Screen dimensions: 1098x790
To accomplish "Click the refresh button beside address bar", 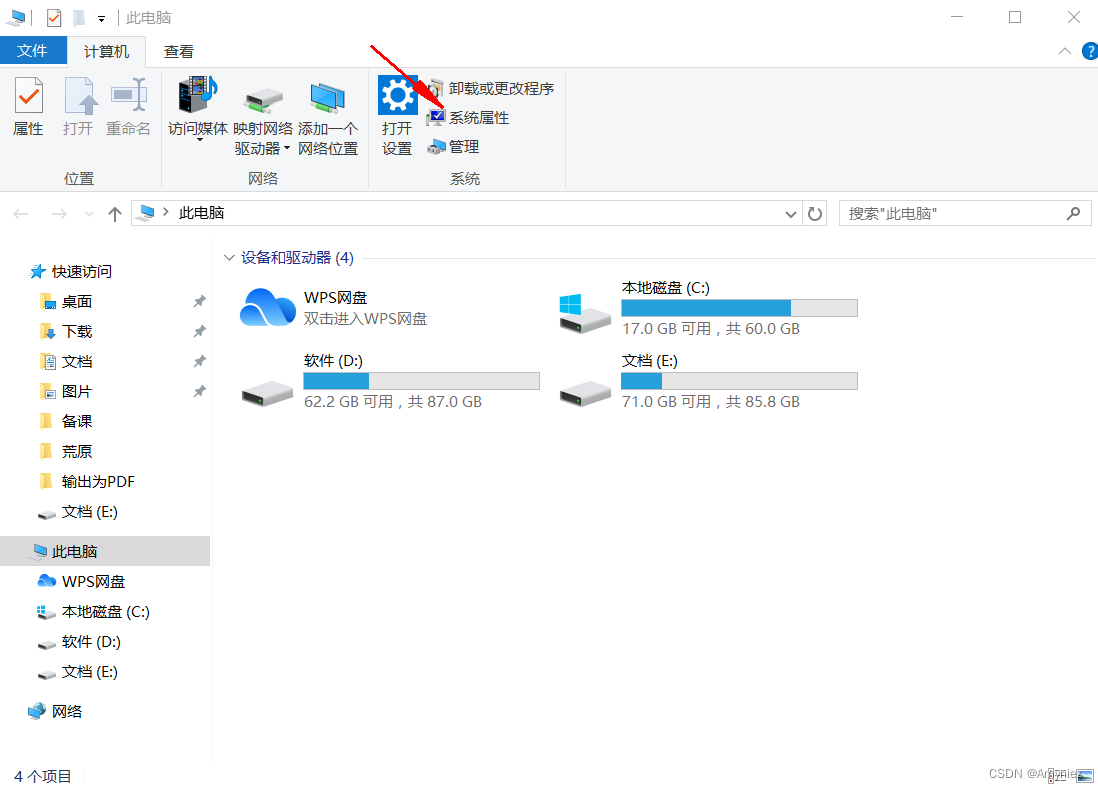I will (814, 214).
